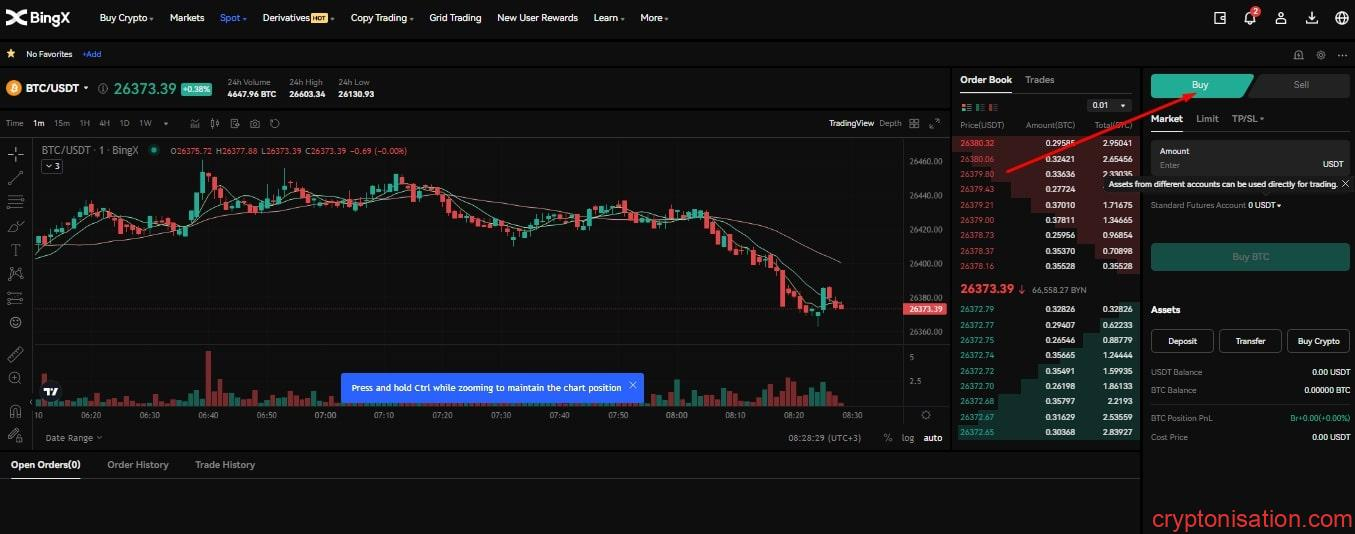Expand chart to fullscreen

tap(935, 123)
